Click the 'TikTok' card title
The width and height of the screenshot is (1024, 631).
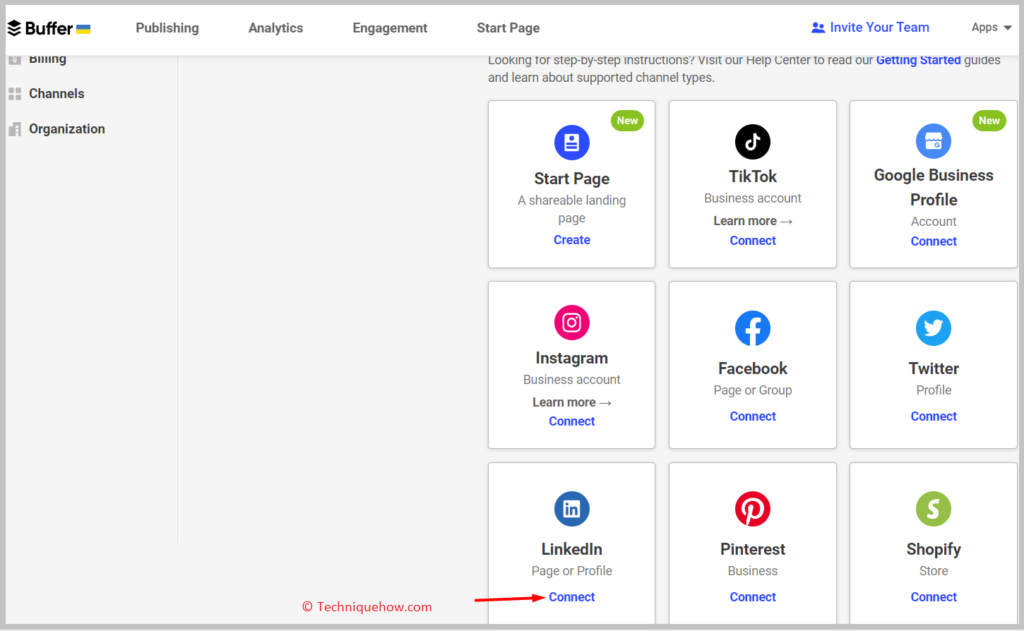[752, 176]
